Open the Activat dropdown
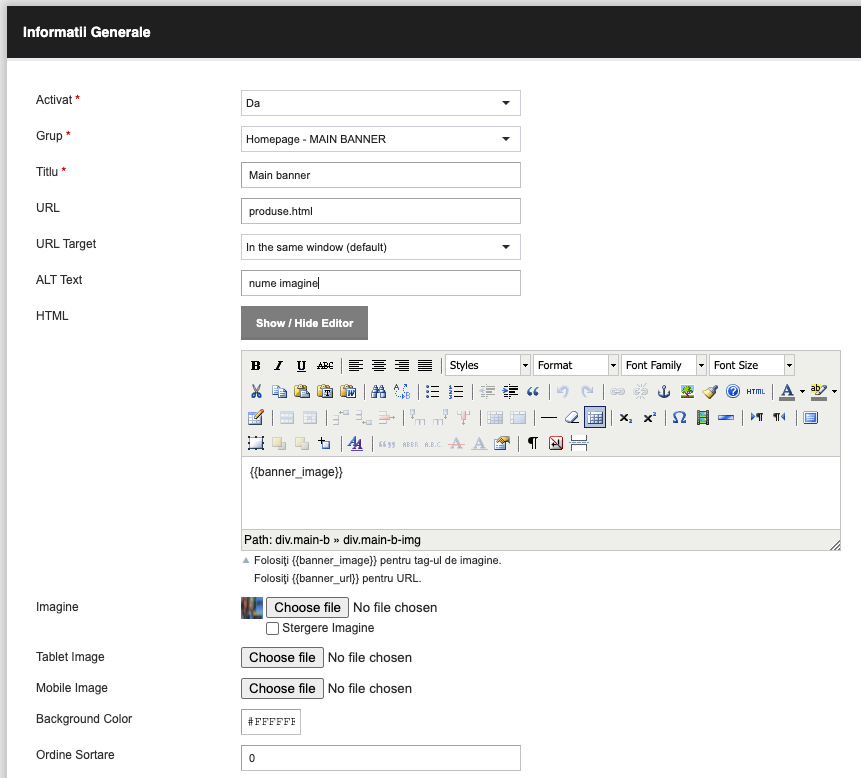 [x=381, y=103]
